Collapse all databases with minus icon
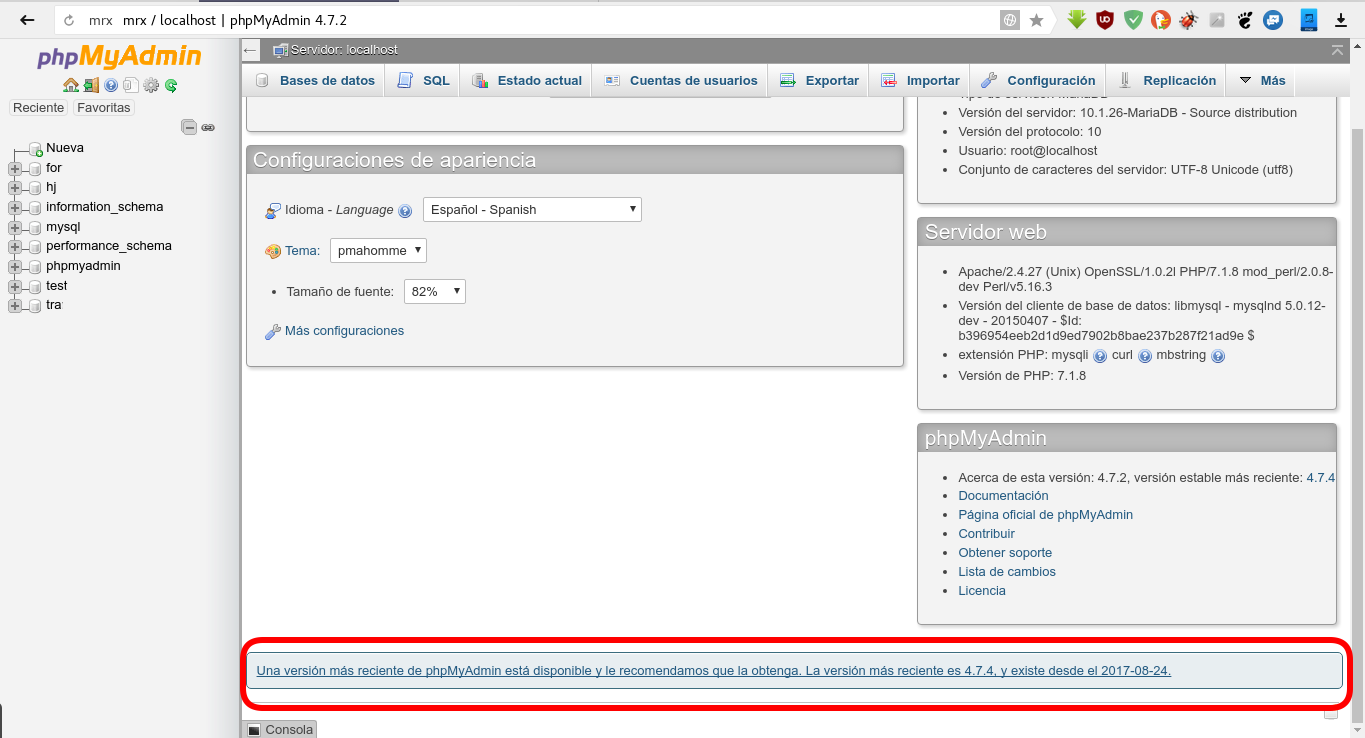 189,127
